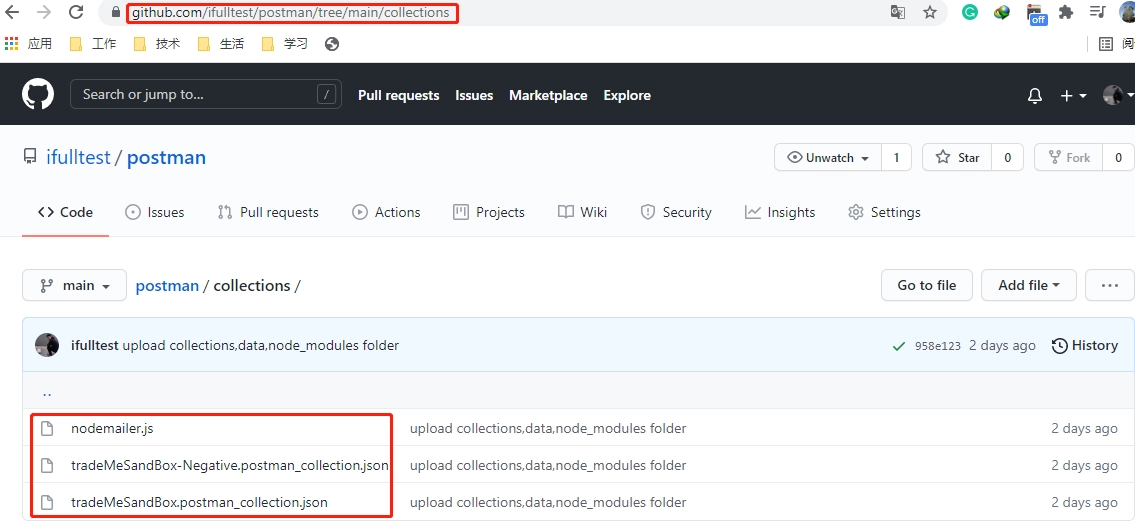Open Issues in top navigation

pos(474,96)
